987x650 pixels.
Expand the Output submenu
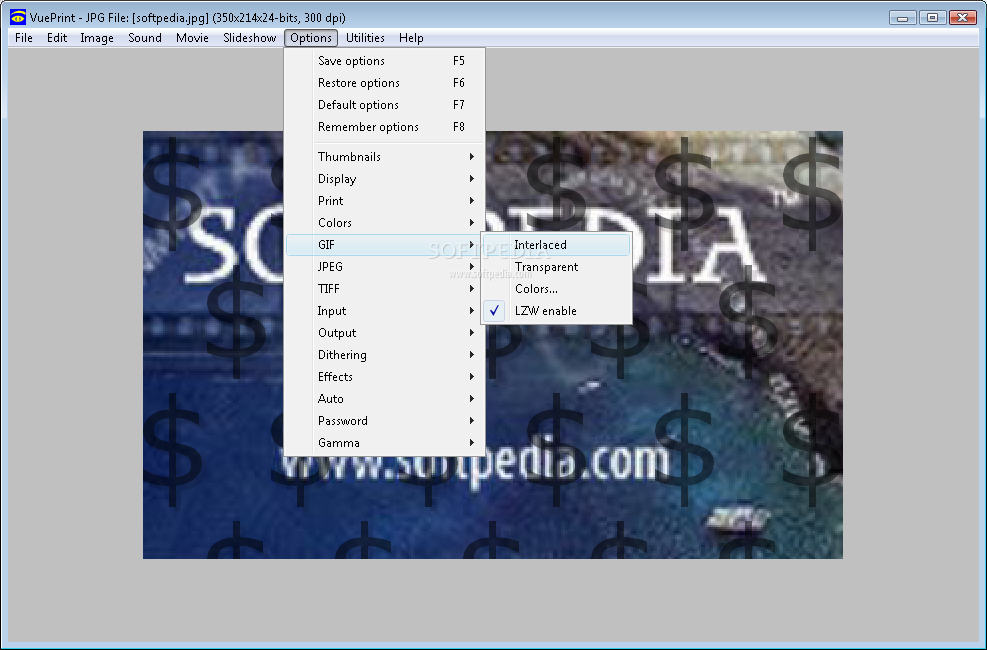pos(385,333)
